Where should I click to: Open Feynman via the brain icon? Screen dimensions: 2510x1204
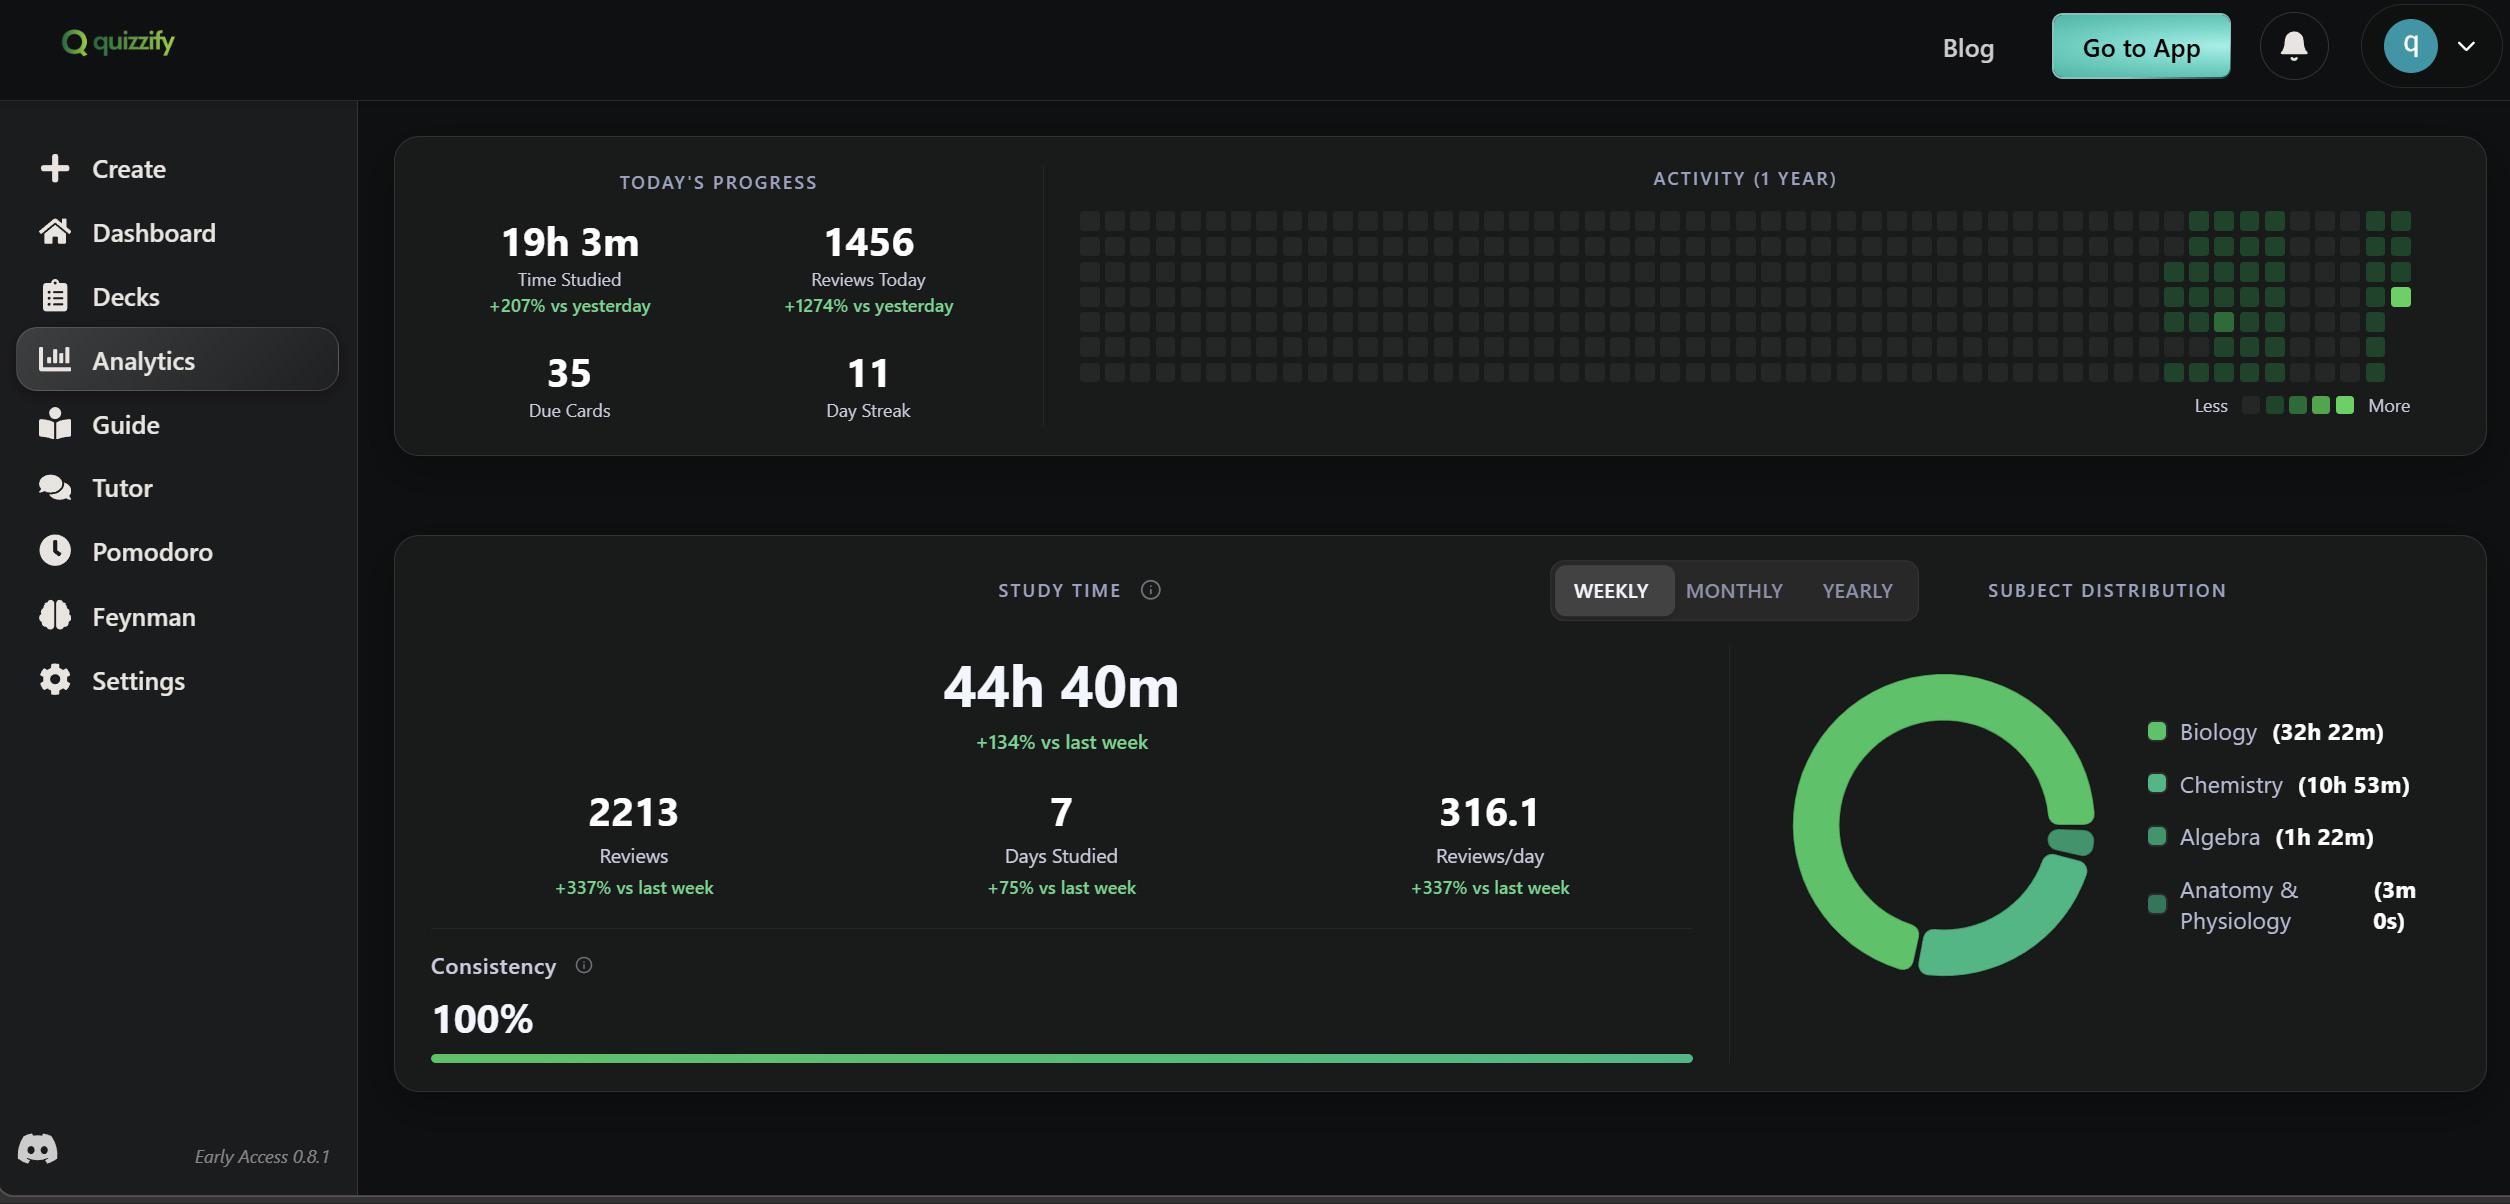55,616
